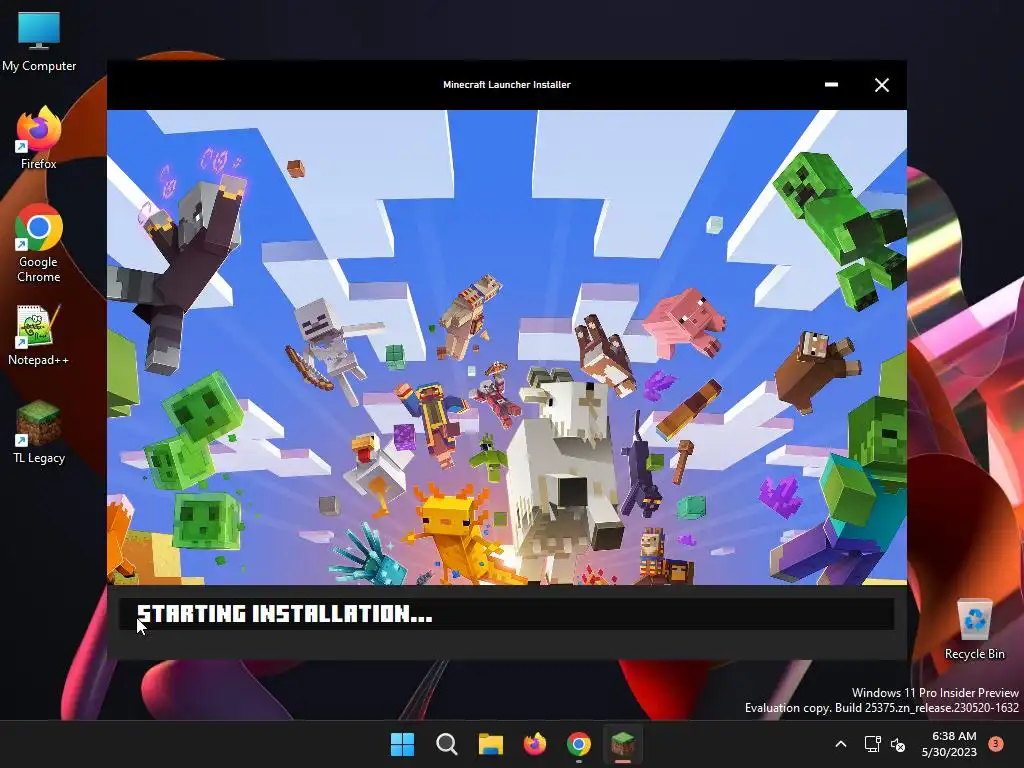Open File Explorer from taskbar

point(490,744)
